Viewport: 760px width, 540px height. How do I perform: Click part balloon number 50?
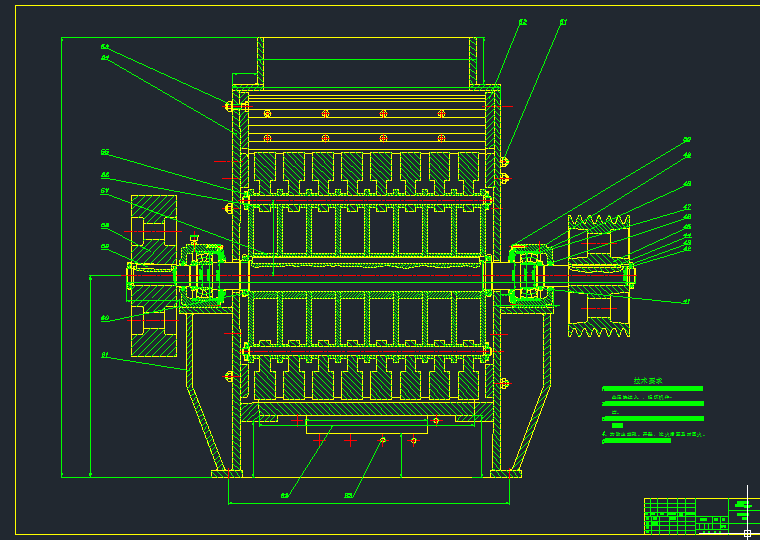[x=687, y=140]
